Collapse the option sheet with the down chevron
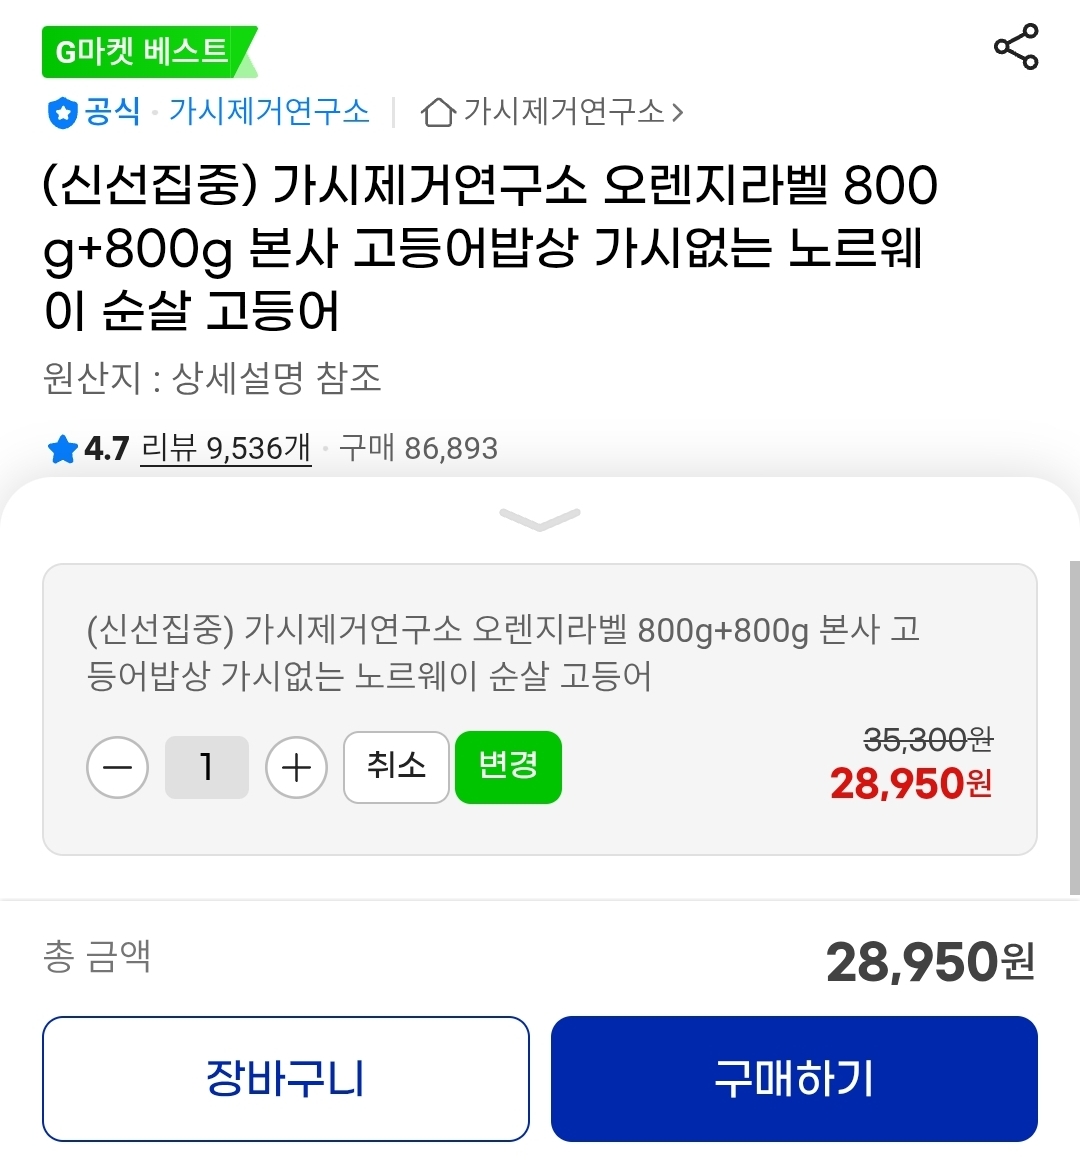This screenshot has height=1162, width=1080. 539,519
